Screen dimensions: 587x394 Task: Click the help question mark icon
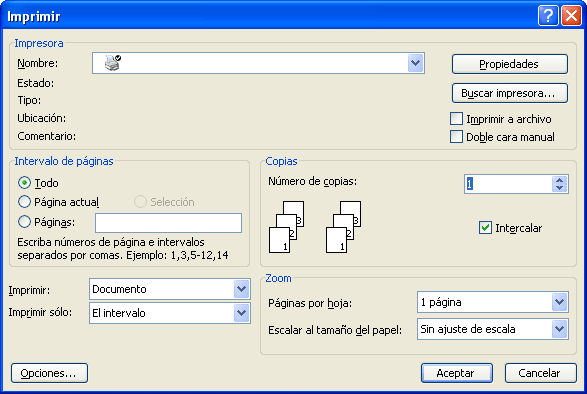click(x=548, y=16)
